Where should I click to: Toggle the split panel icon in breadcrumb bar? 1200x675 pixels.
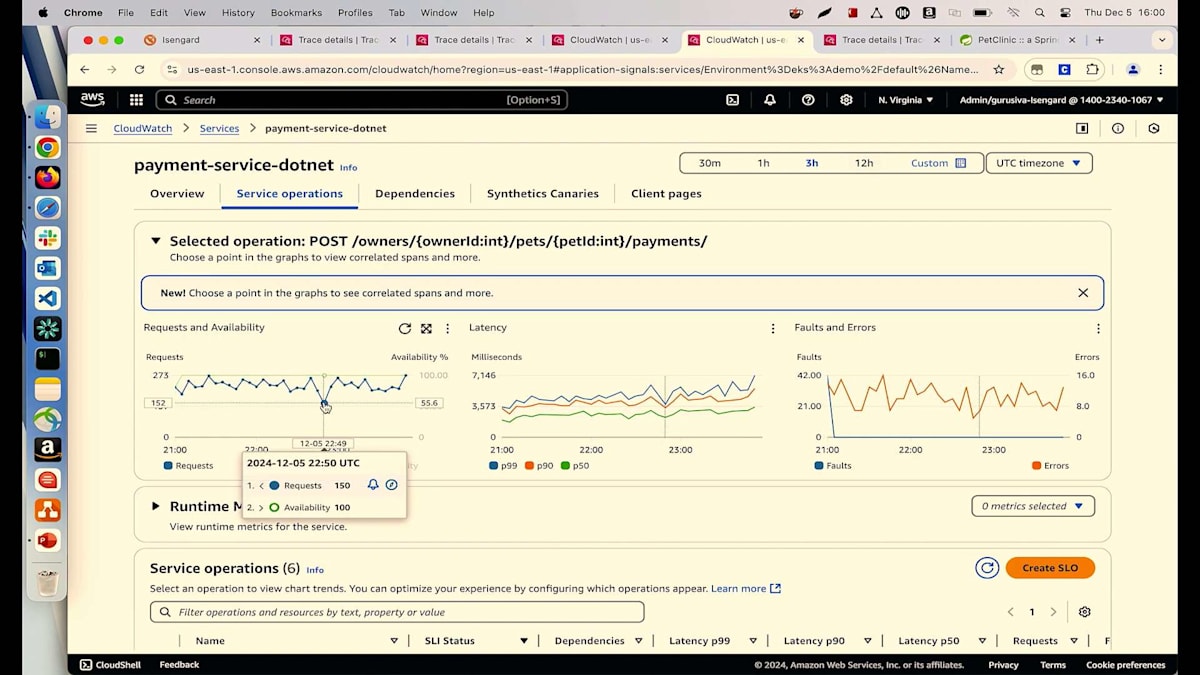[1082, 128]
